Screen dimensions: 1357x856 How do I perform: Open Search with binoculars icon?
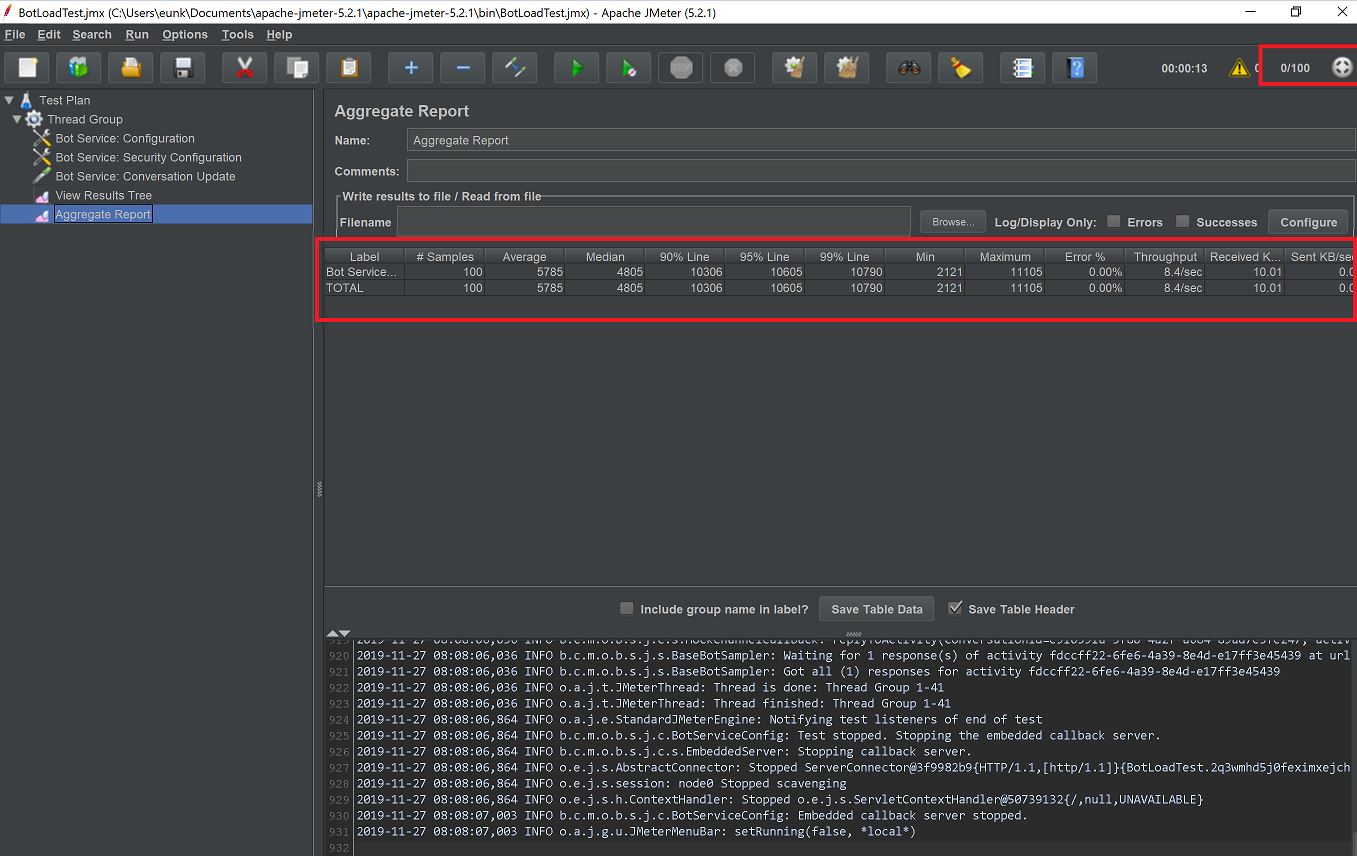click(909, 68)
